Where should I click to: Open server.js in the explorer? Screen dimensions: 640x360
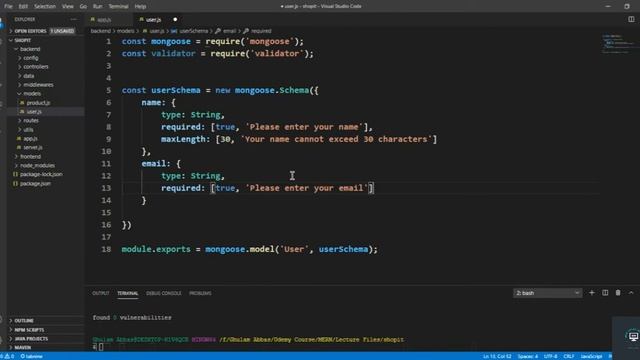click(46, 147)
